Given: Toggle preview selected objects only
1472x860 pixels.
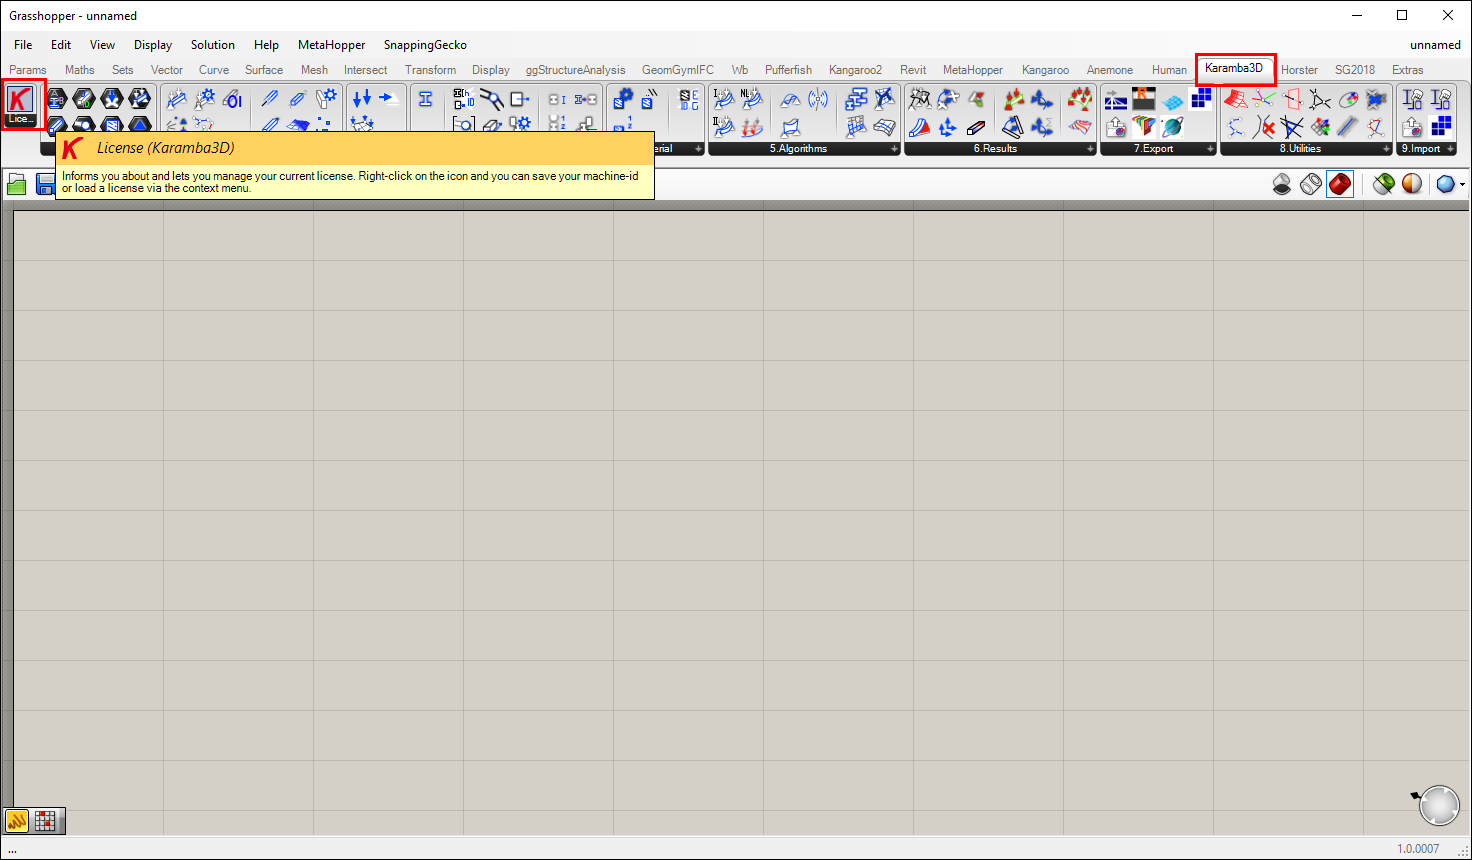Looking at the screenshot, I should tap(1383, 184).
